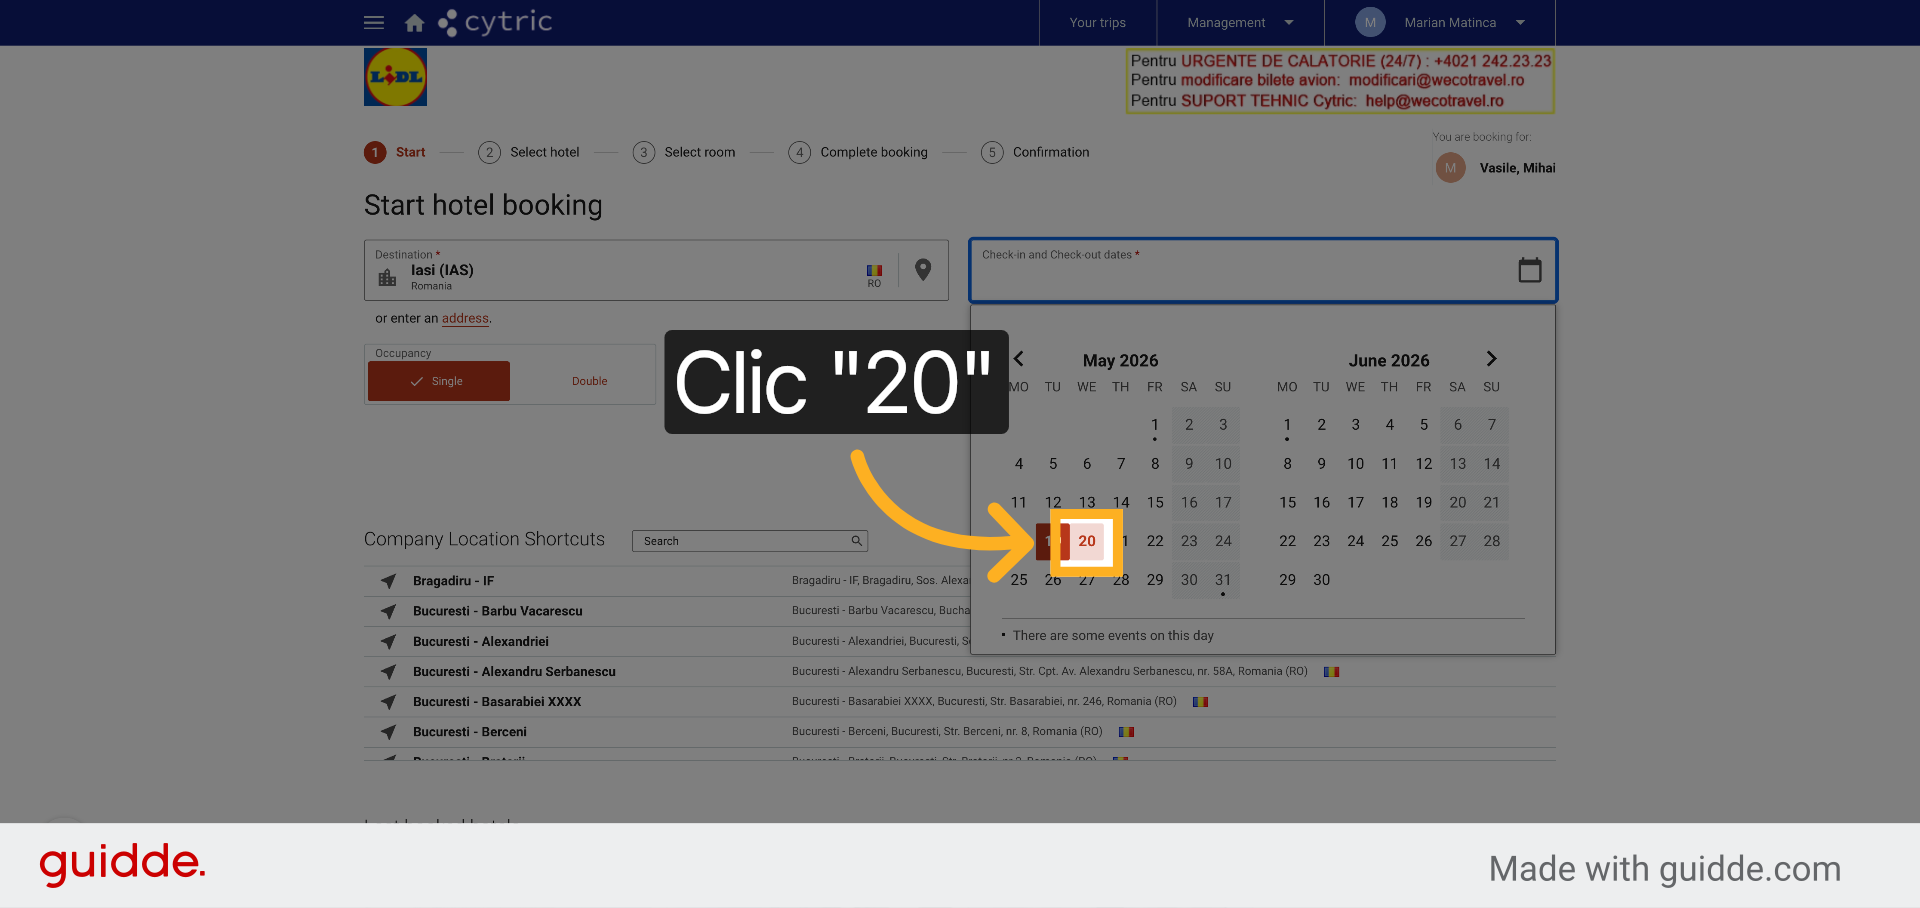The height and width of the screenshot is (908, 1920).
Task: Select Double occupancy option
Action: point(590,381)
